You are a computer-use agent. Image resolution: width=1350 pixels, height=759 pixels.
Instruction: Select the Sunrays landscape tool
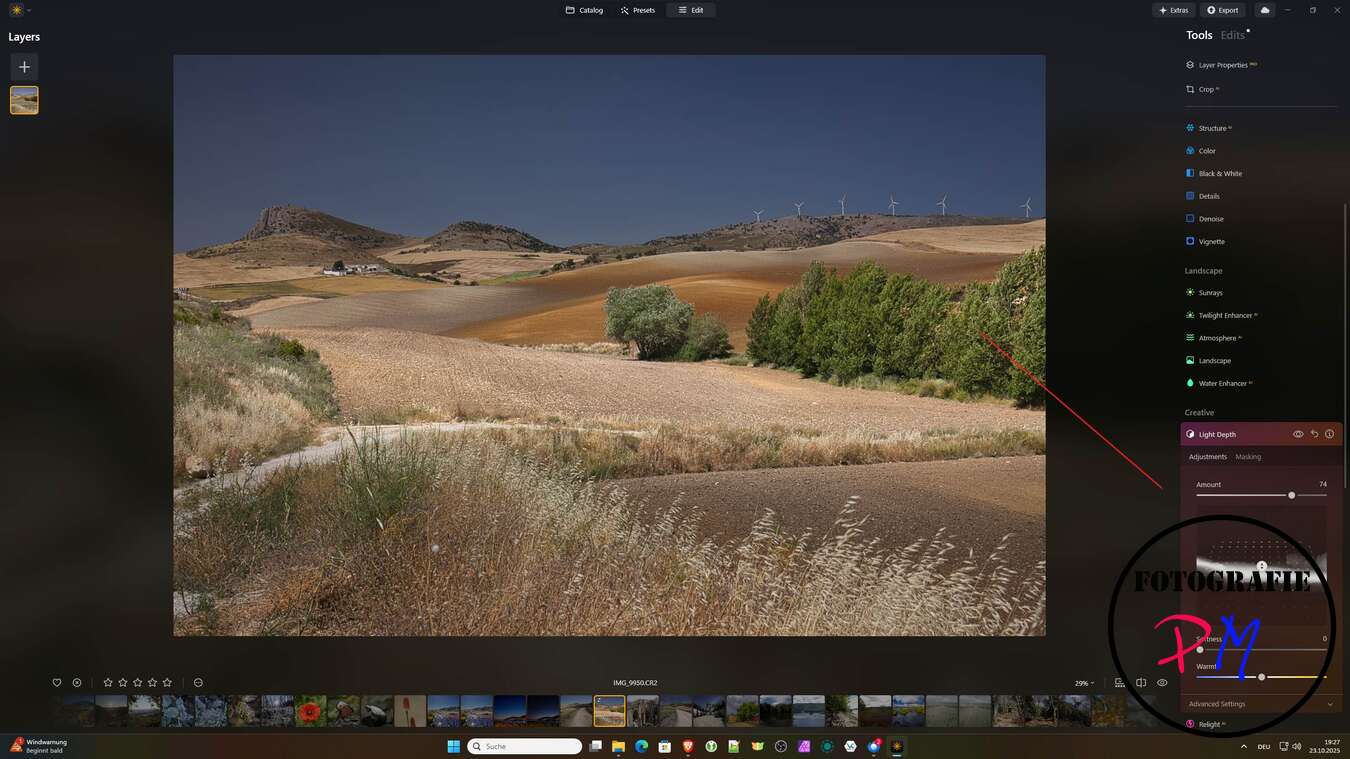(x=1210, y=293)
